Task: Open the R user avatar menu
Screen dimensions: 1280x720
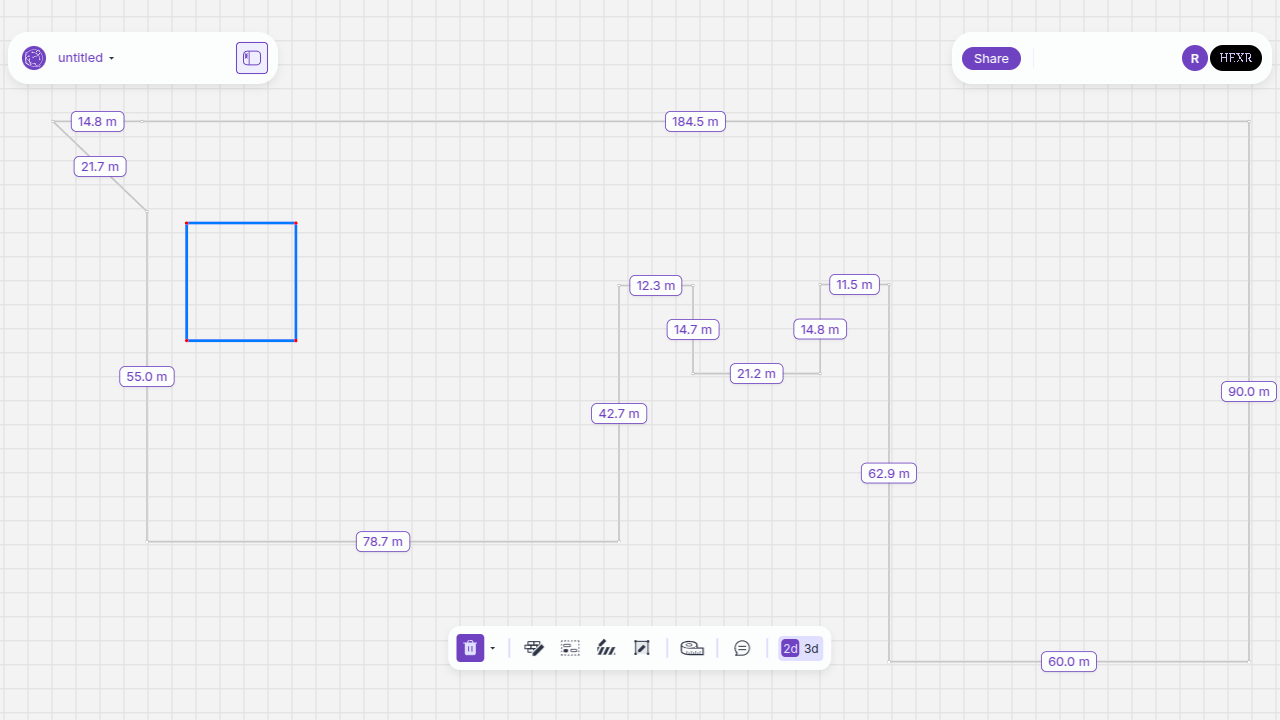Action: (x=1194, y=58)
